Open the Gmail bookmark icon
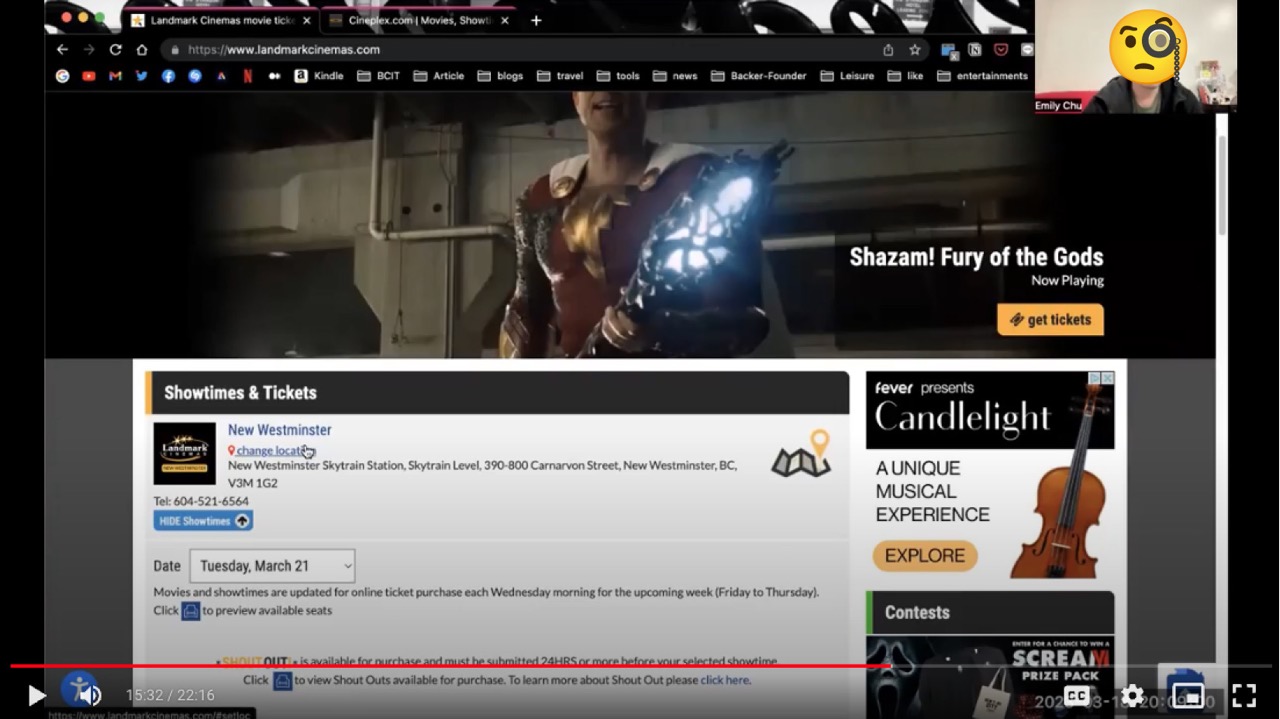The image size is (1280, 719). (115, 76)
